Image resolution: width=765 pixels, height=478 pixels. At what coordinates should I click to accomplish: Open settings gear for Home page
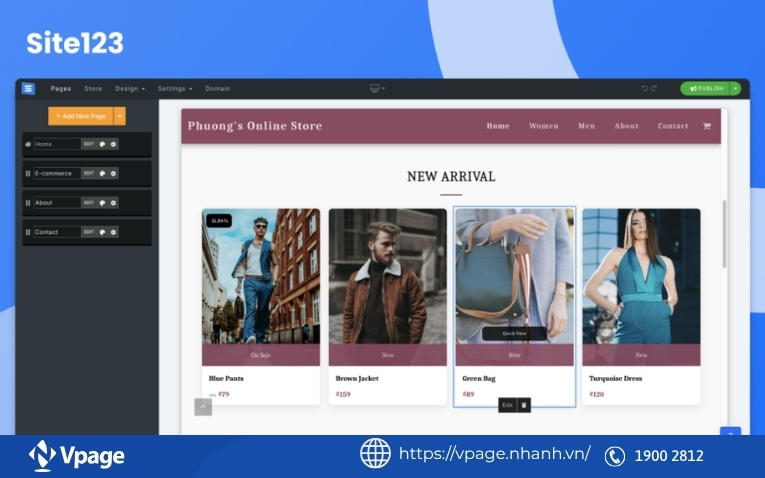113,144
